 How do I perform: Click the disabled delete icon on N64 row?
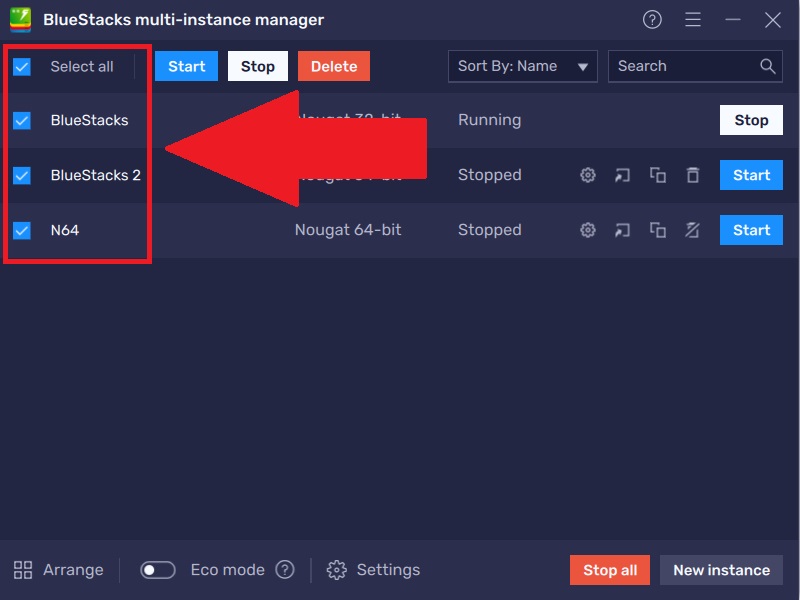692,230
